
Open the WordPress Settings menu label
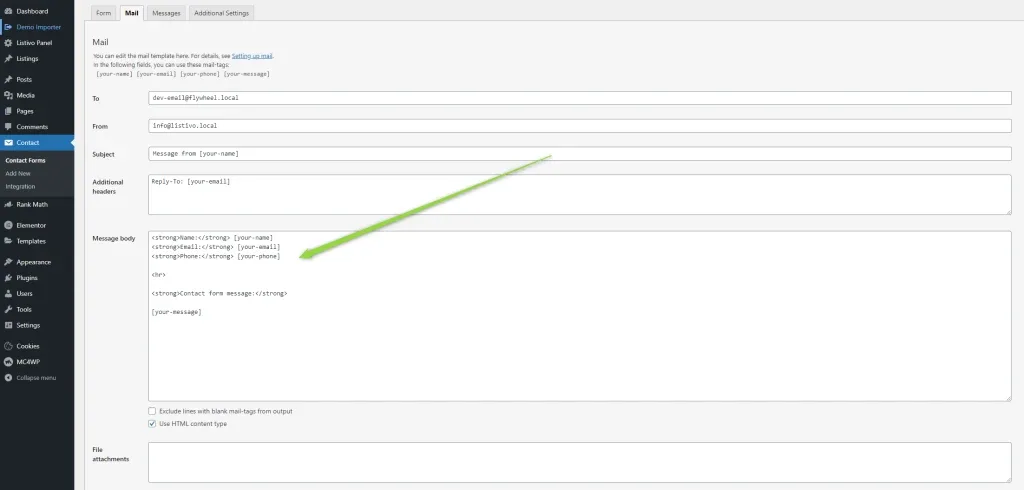click(x=28, y=325)
